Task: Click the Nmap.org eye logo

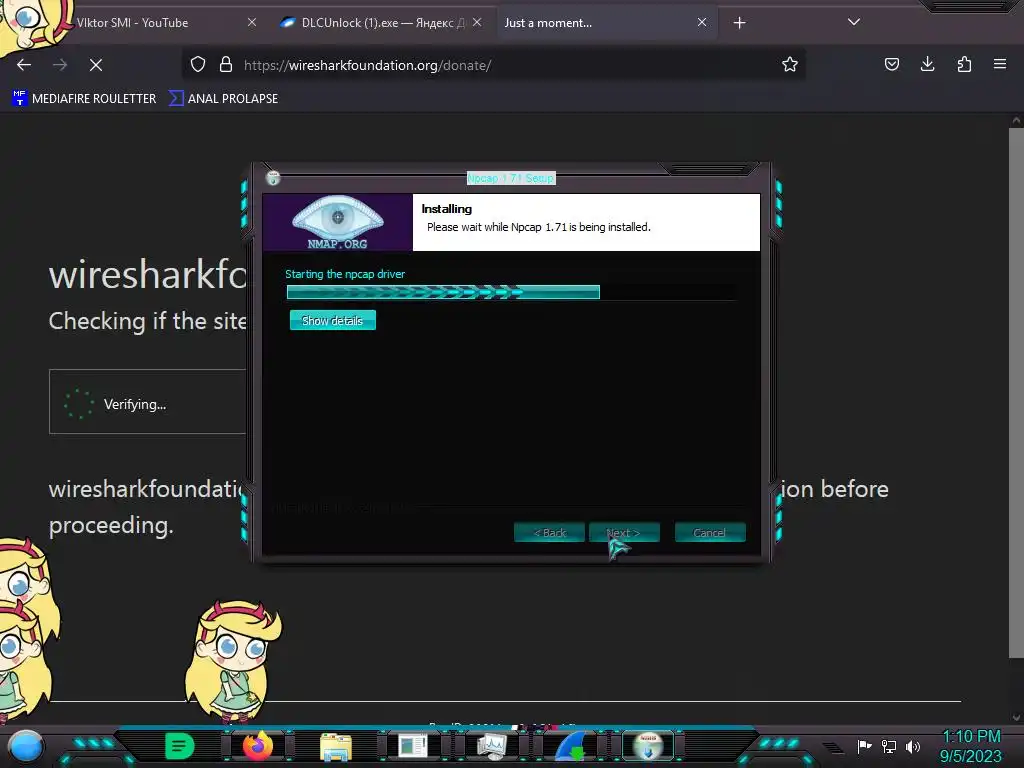Action: pyautogui.click(x=338, y=222)
